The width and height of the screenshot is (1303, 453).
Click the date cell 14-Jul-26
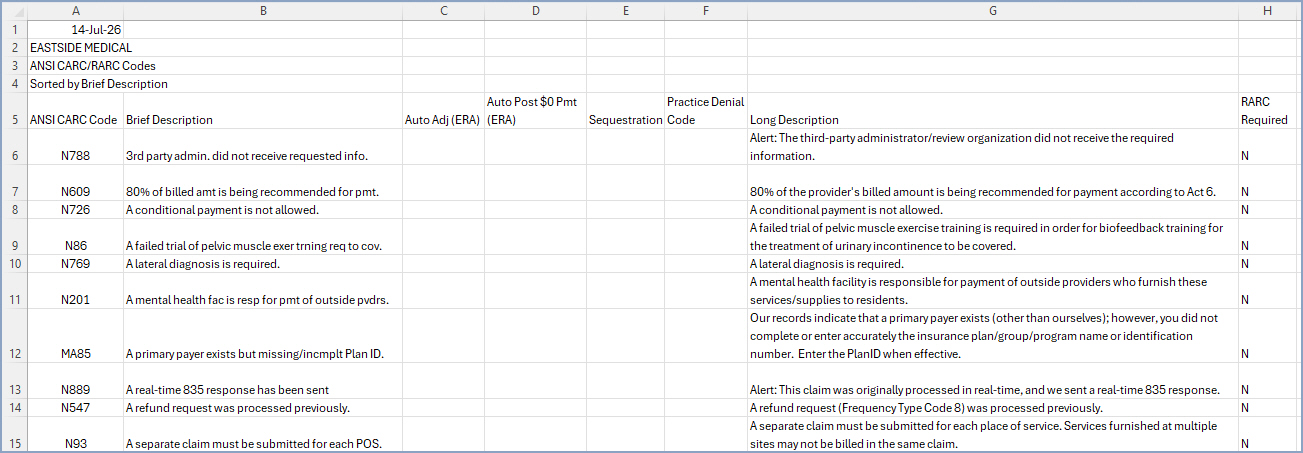76,30
